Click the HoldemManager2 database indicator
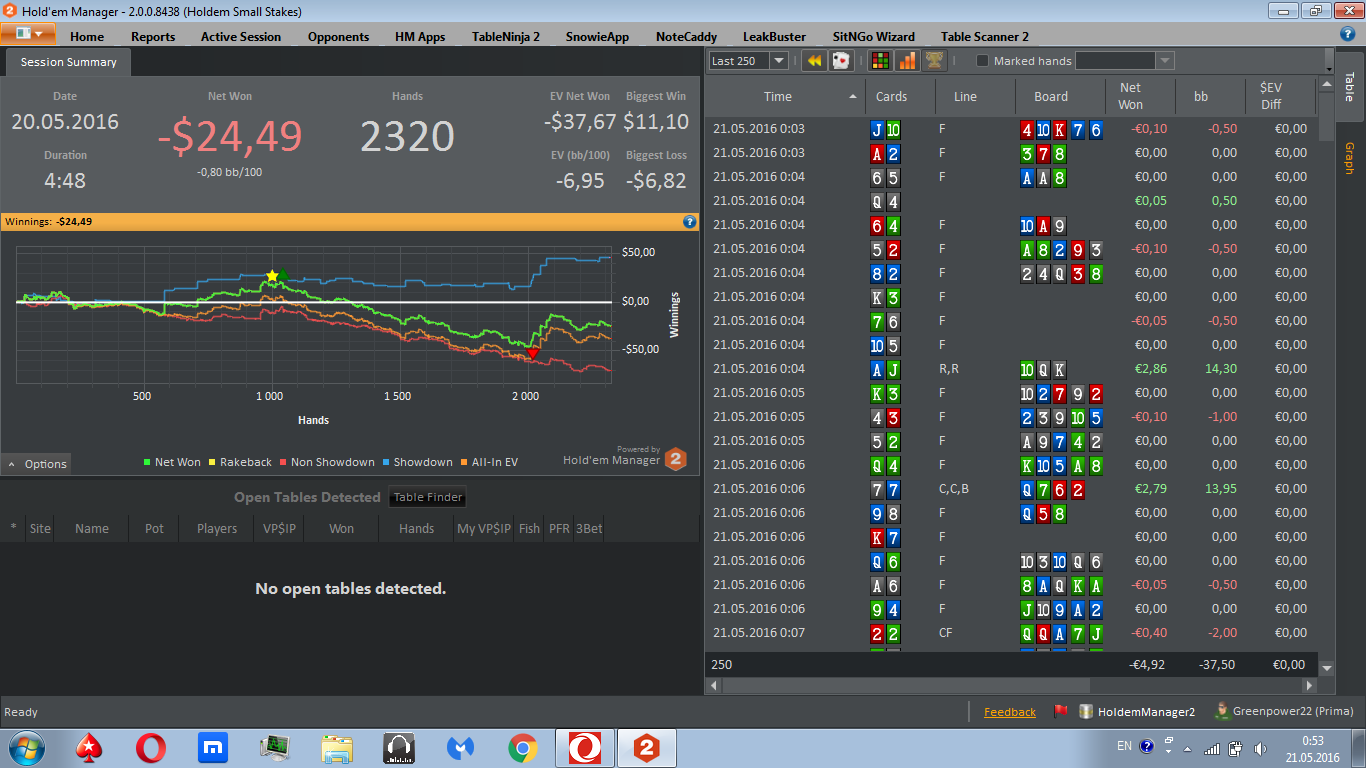 (x=1137, y=712)
